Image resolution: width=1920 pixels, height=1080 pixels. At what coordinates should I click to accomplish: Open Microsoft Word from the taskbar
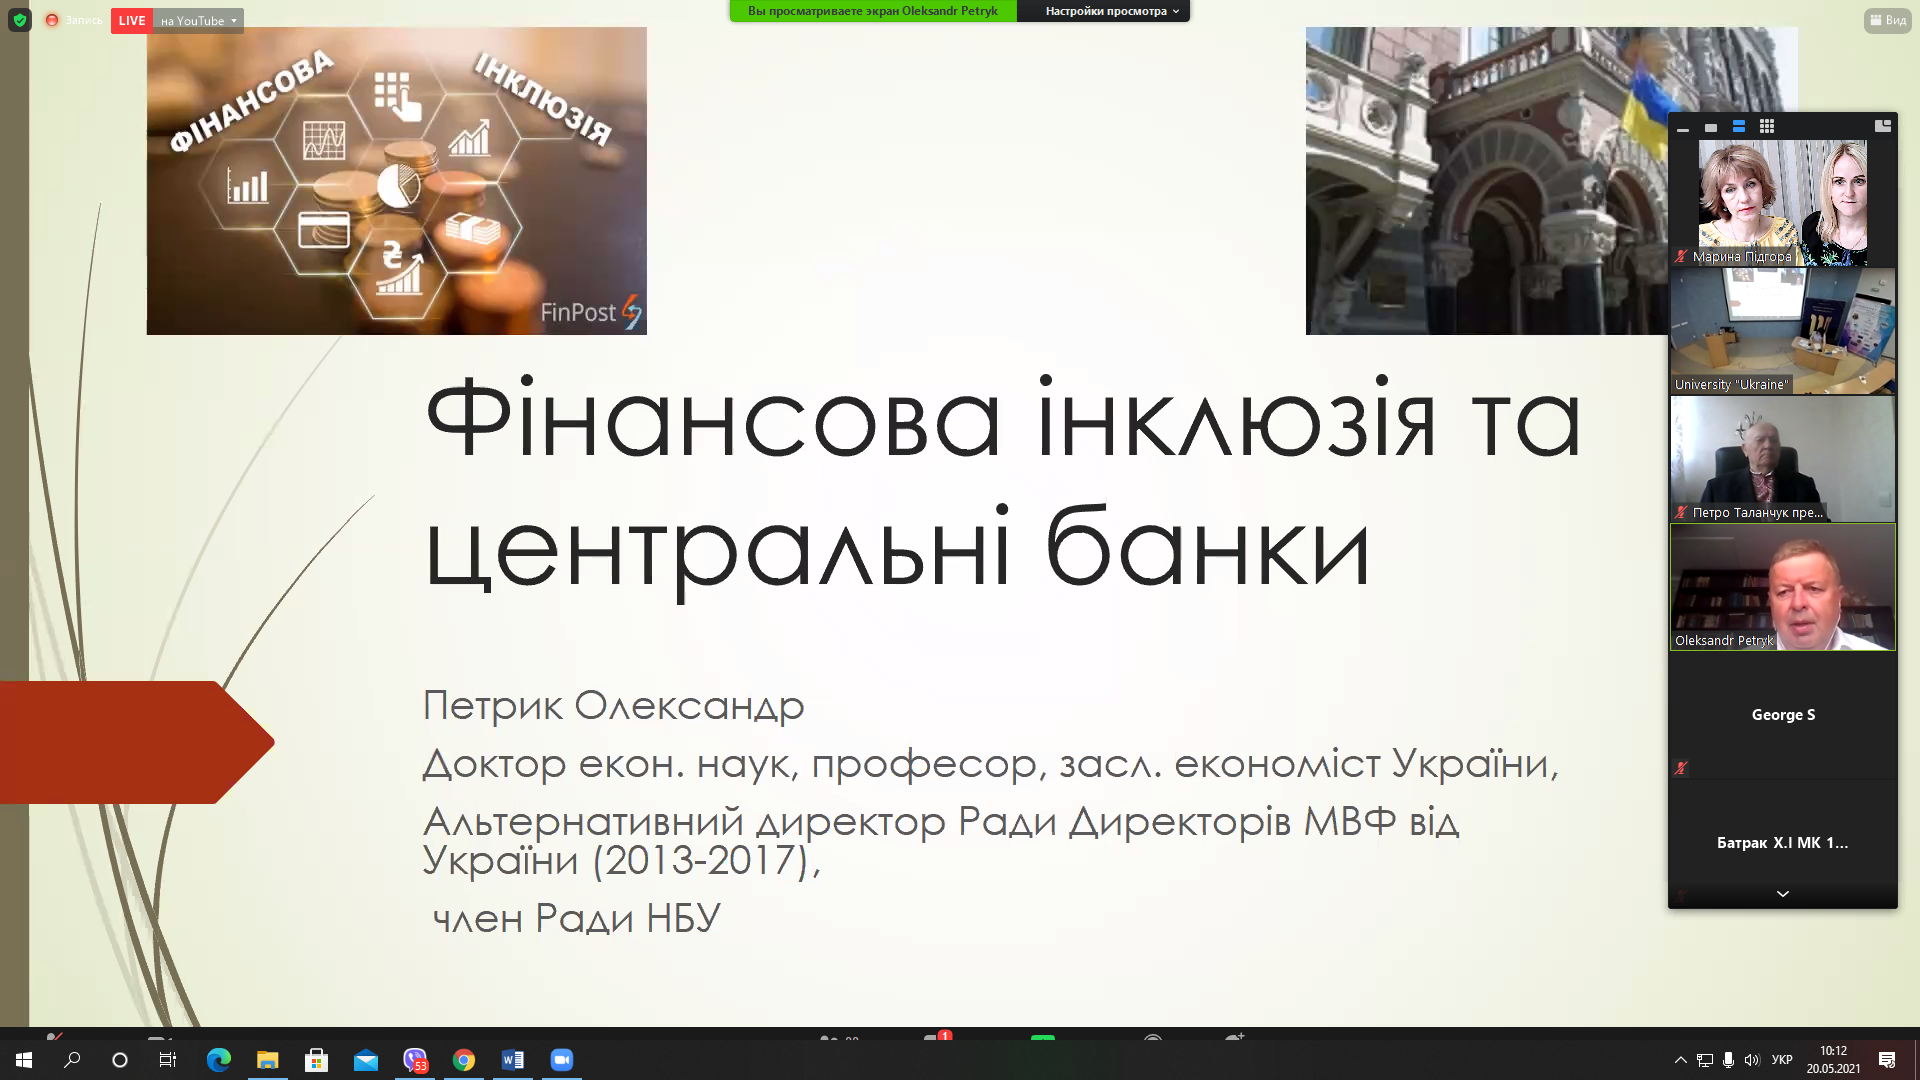513,1060
